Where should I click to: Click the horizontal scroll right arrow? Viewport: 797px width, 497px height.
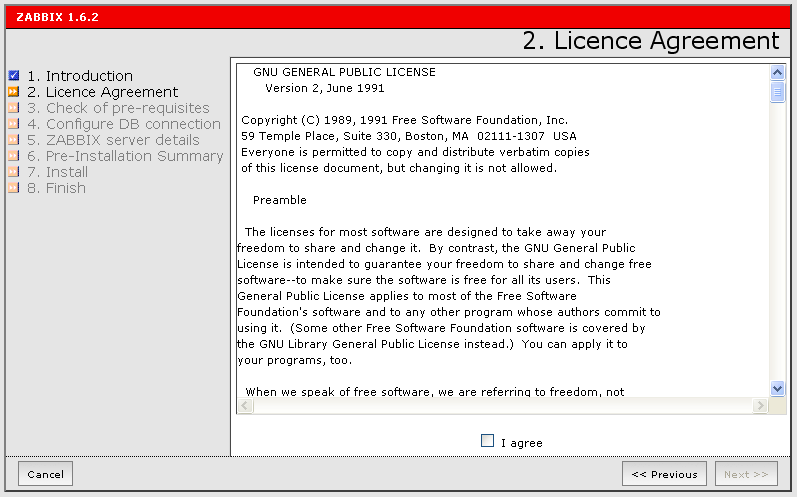tap(760, 406)
